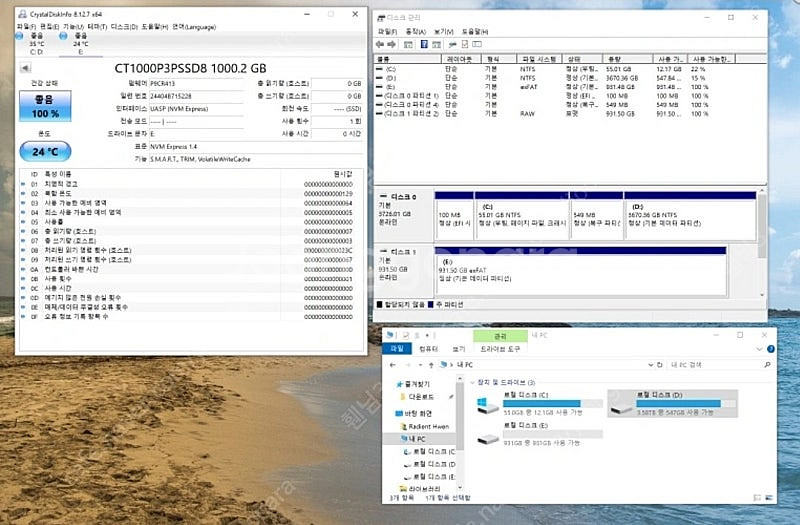Click the connect/refresh plug icon in Disk Management toolbar

point(452,44)
